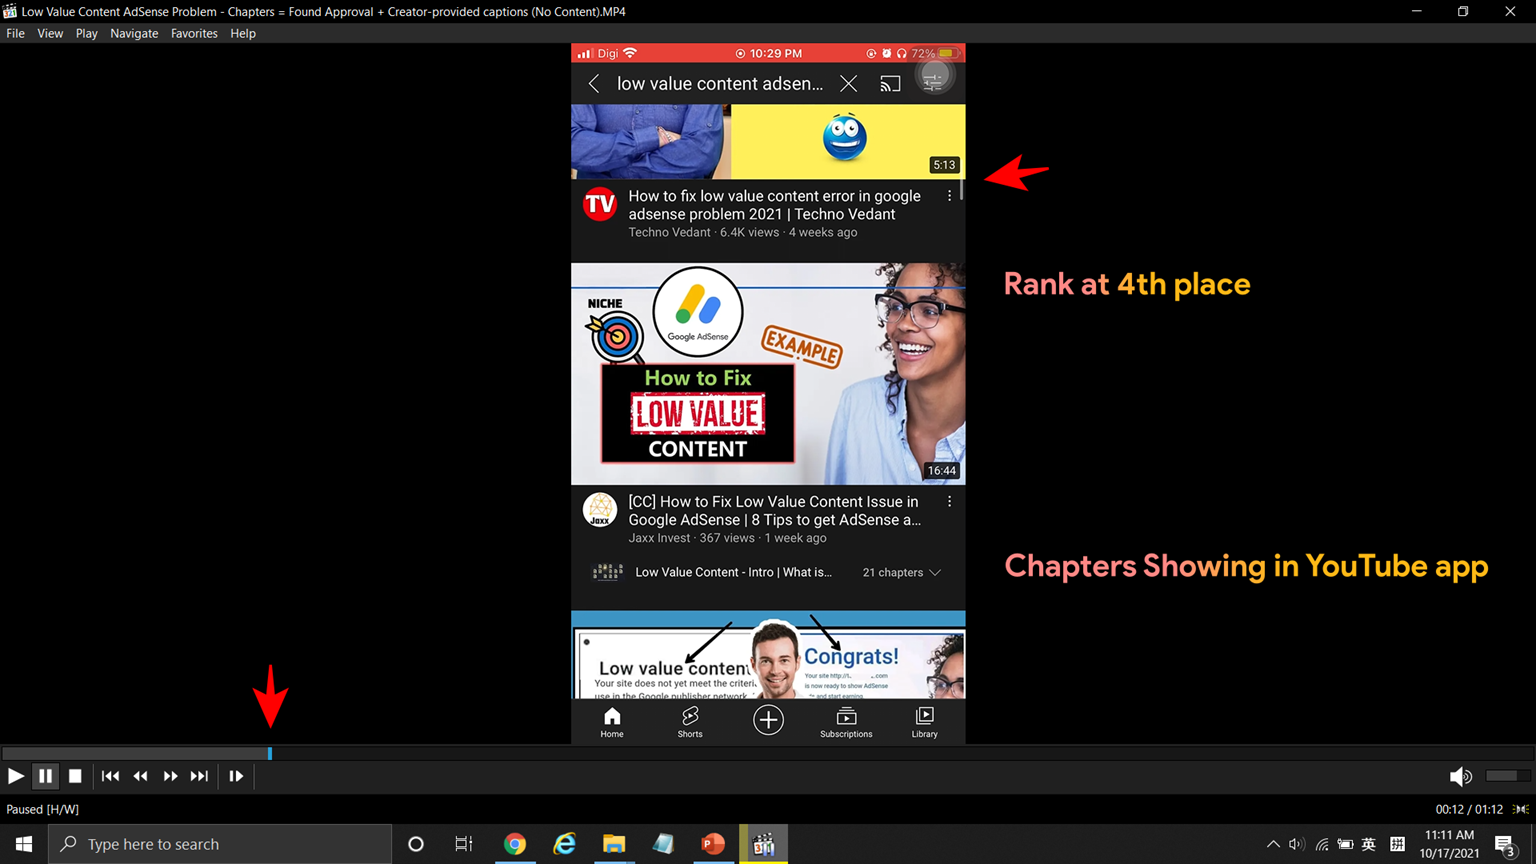
Task: Switch input language indicator
Action: pos(1369,844)
